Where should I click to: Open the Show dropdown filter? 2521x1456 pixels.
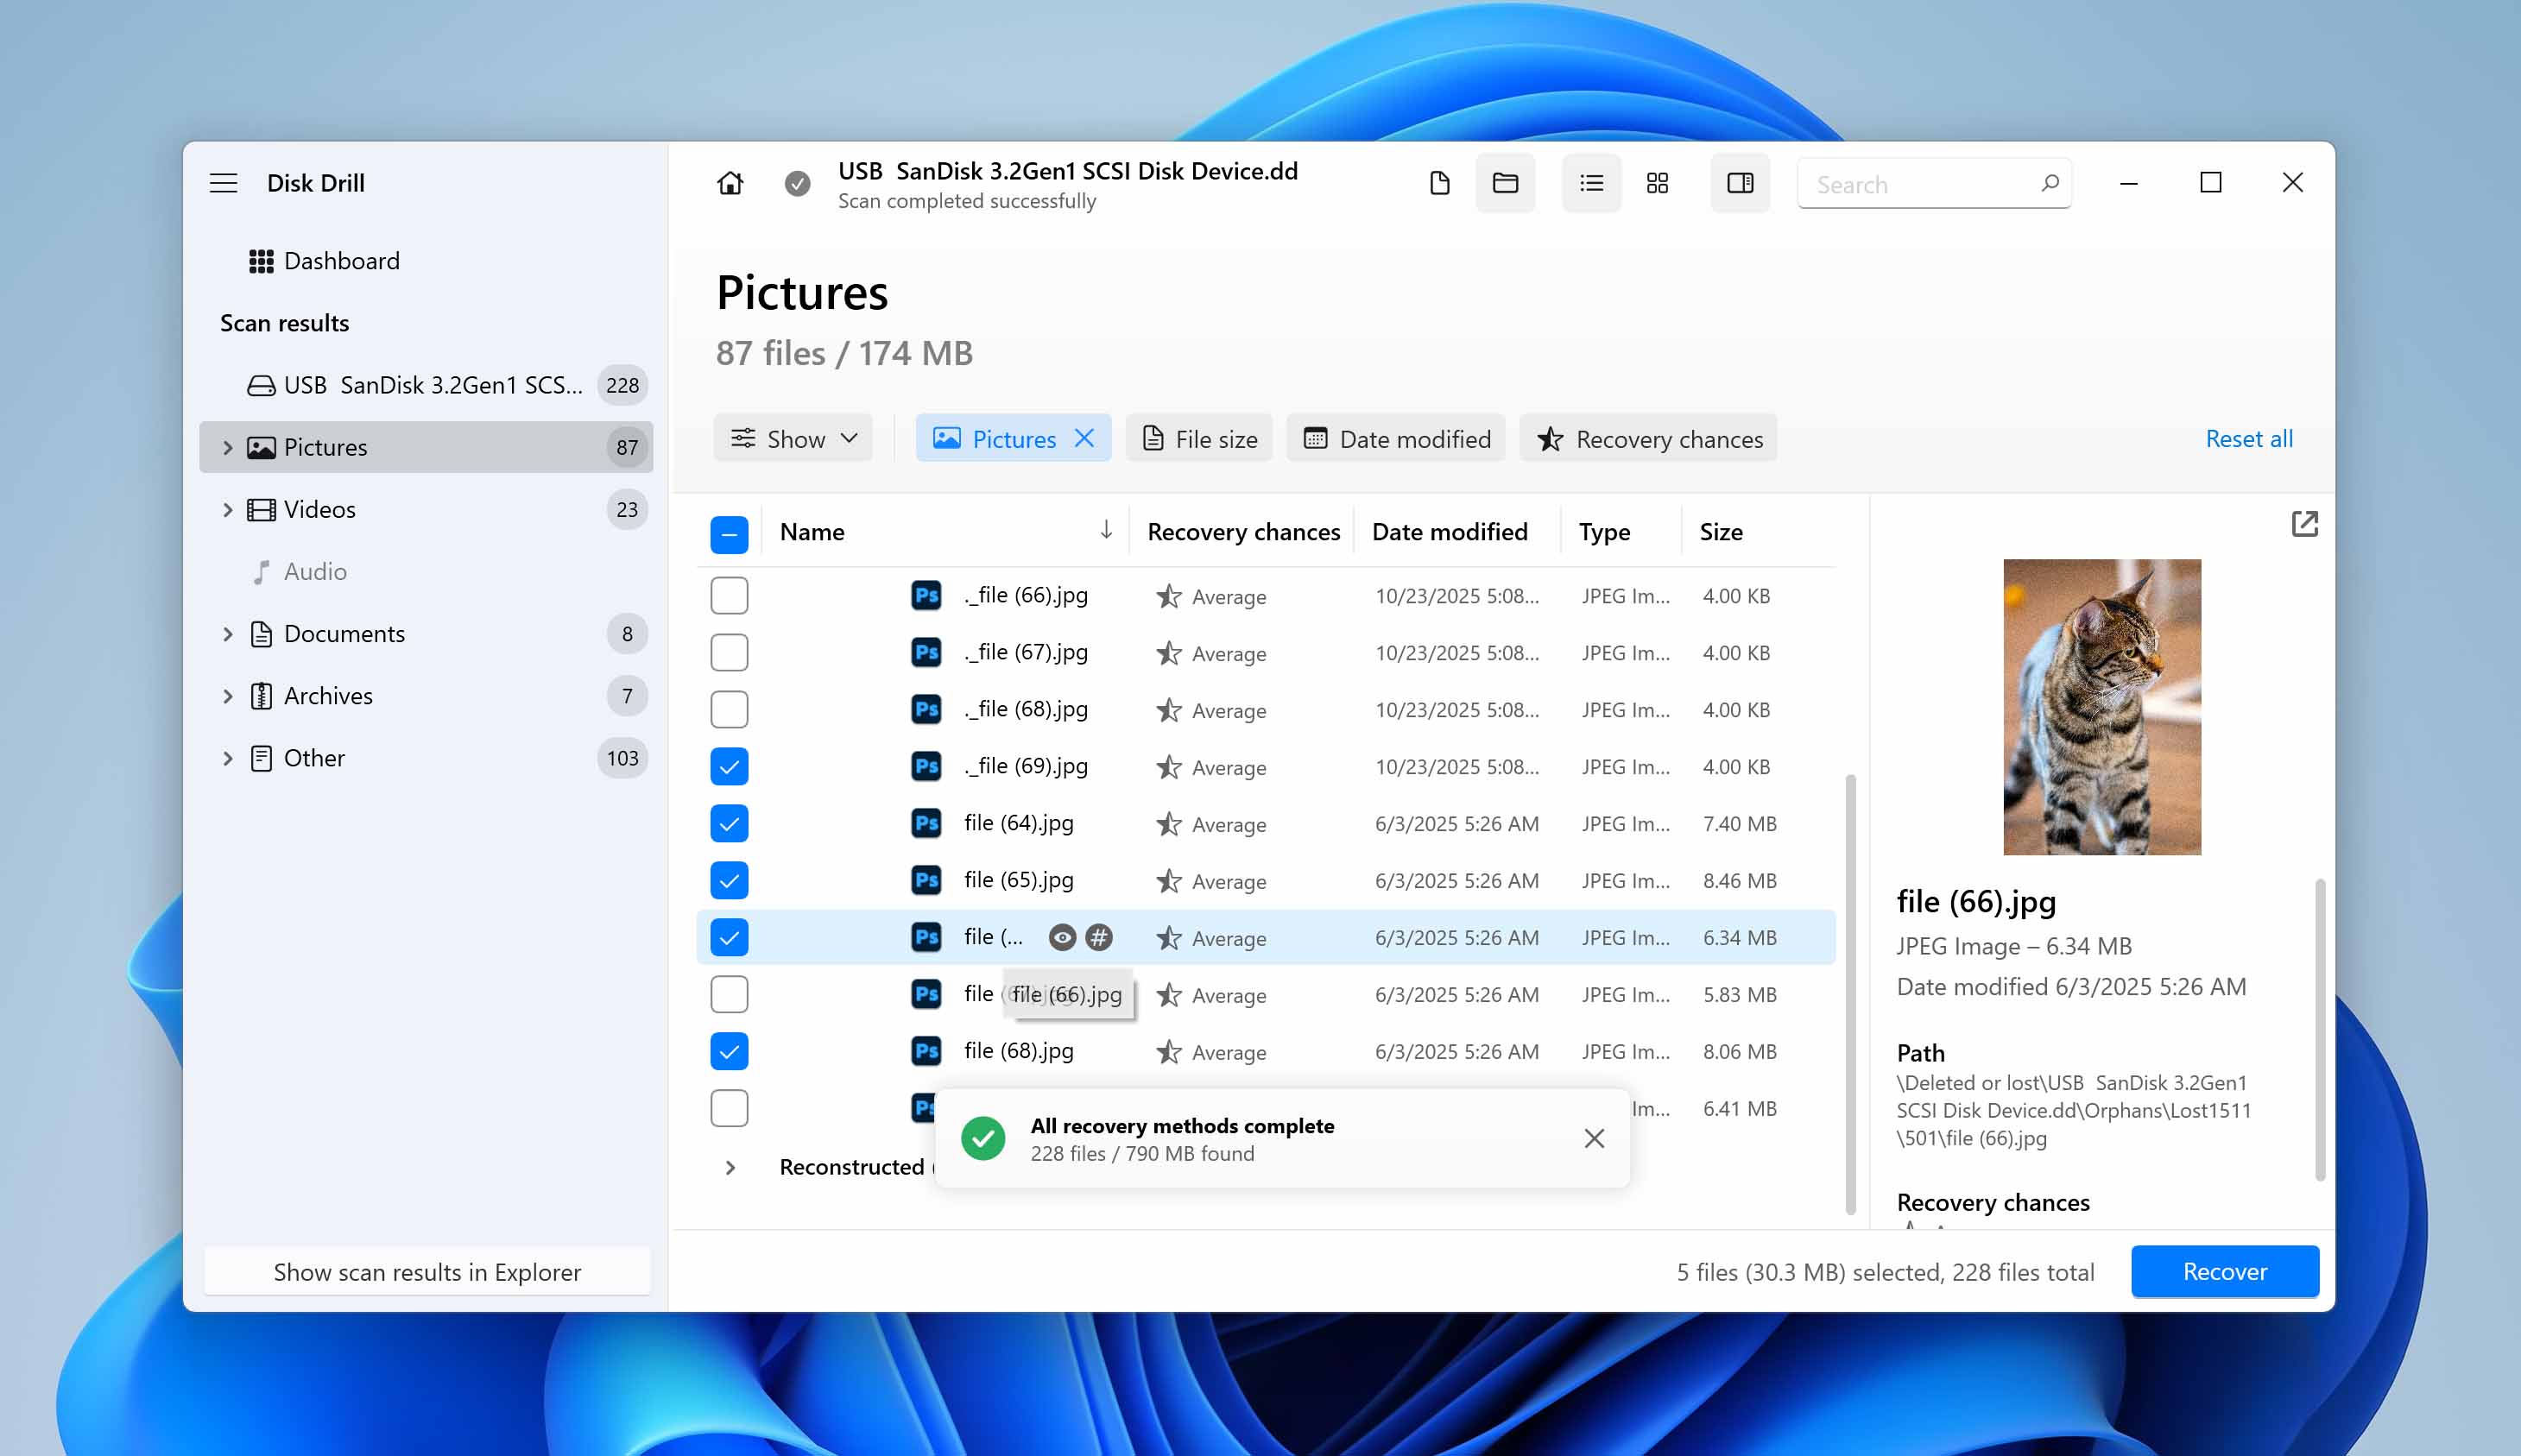point(794,439)
